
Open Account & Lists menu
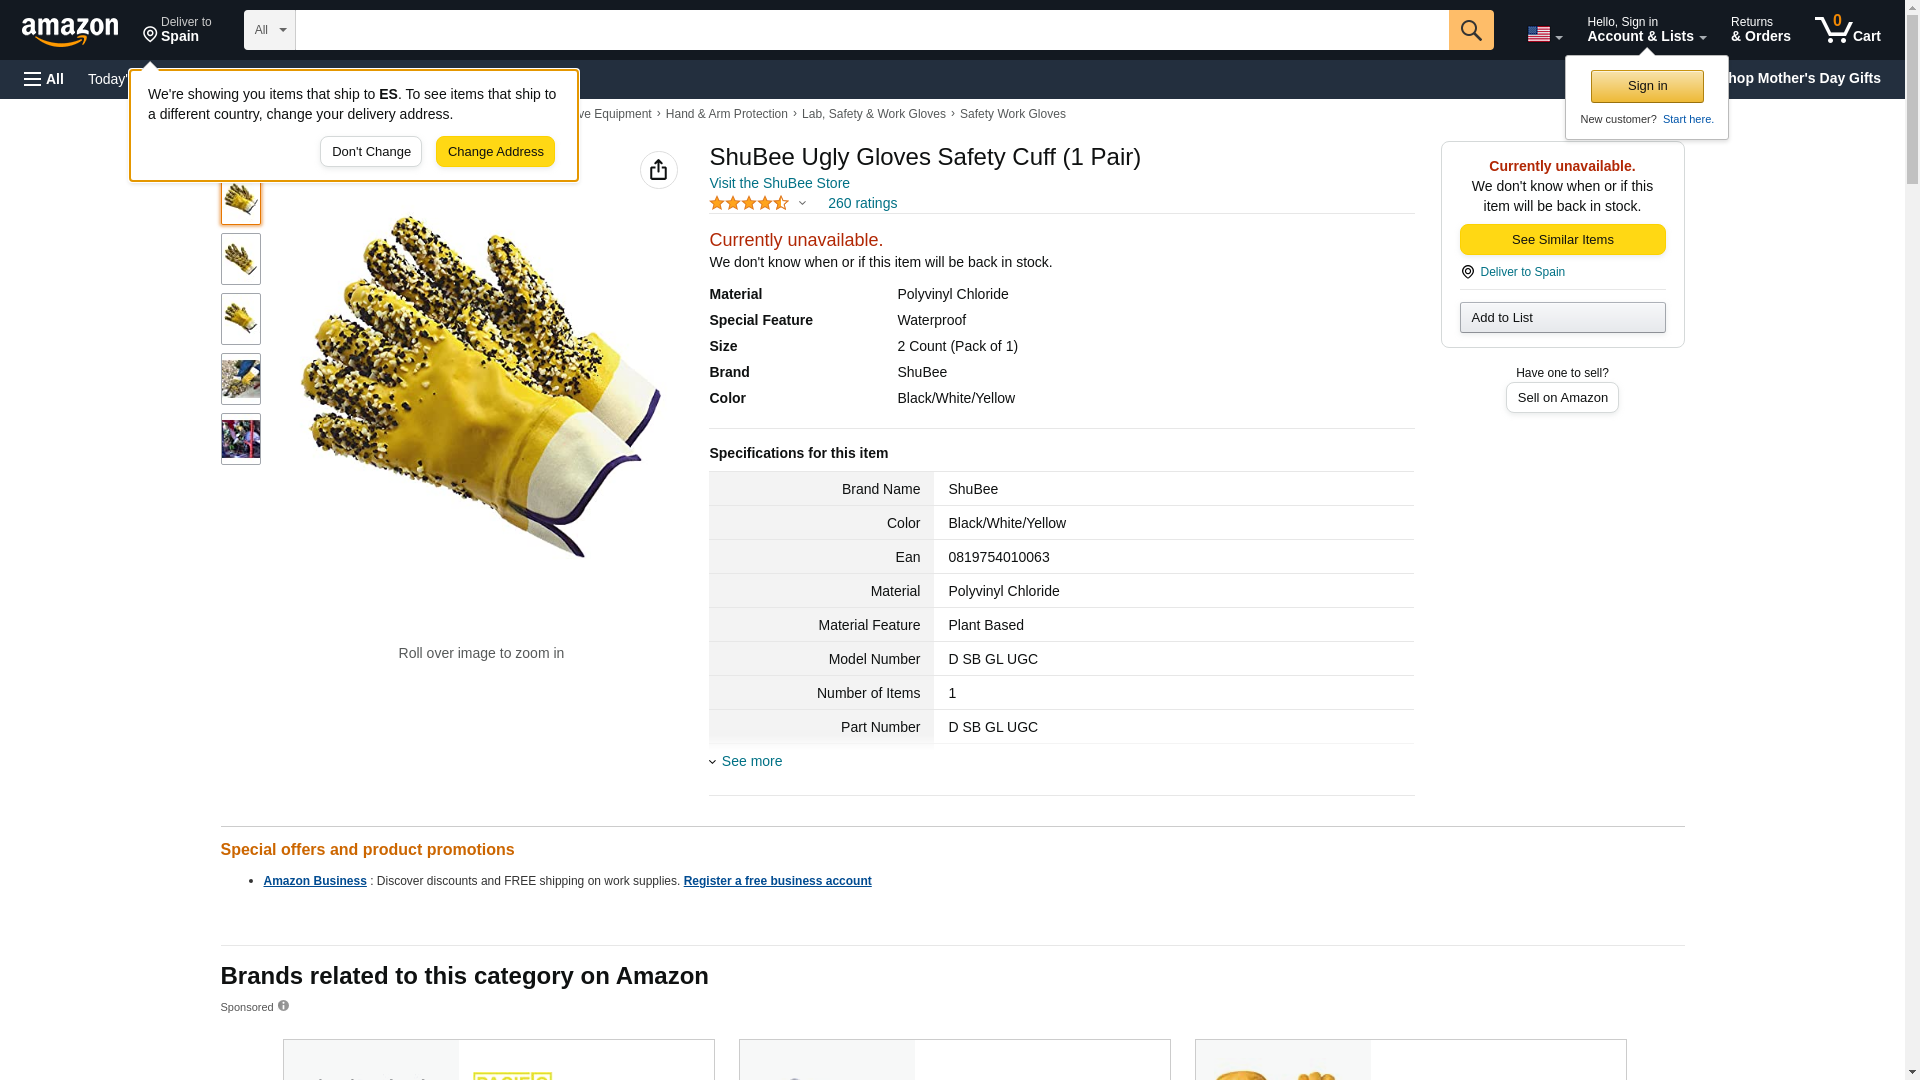click(x=1646, y=30)
